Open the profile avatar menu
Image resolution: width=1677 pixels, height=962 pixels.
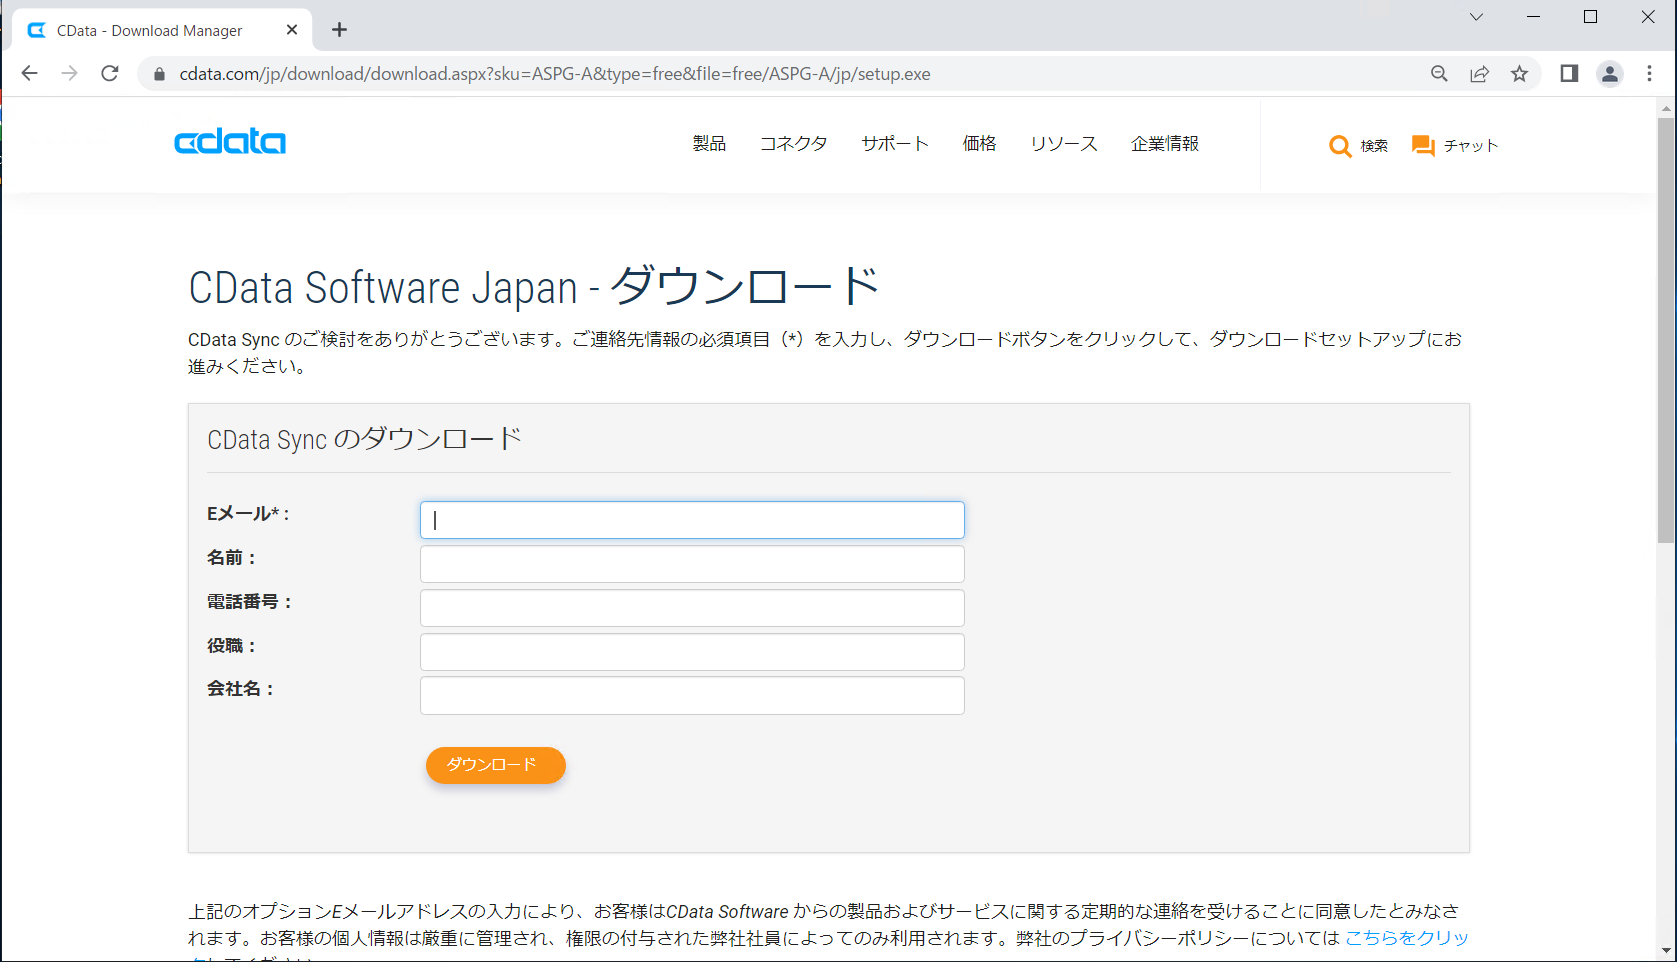1610,74
